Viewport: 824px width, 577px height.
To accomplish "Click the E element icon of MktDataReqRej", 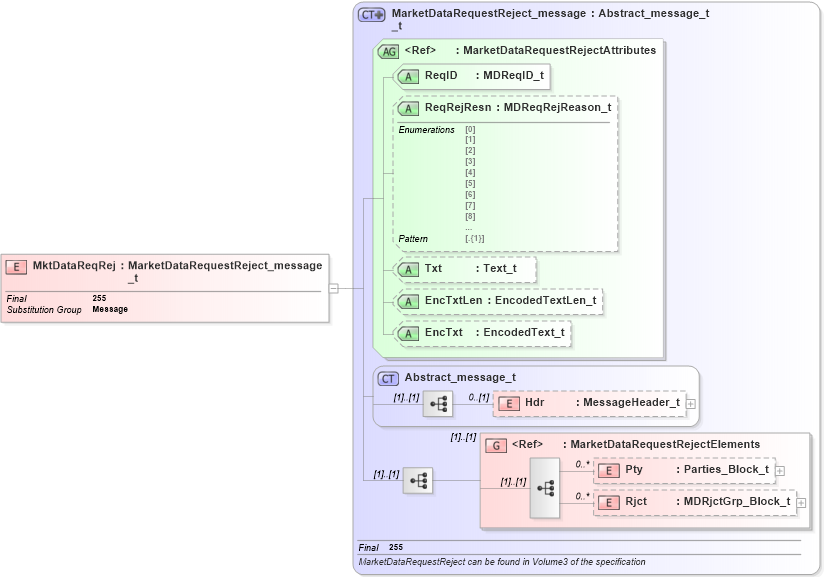I will click(14, 267).
